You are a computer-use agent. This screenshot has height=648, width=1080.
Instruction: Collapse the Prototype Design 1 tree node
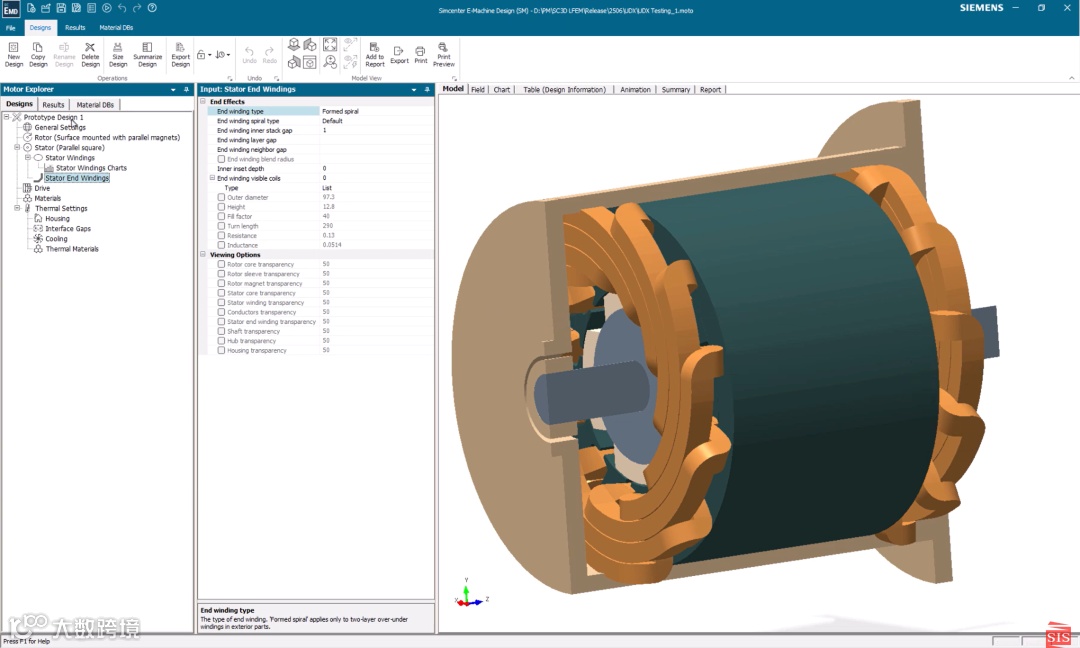7,117
